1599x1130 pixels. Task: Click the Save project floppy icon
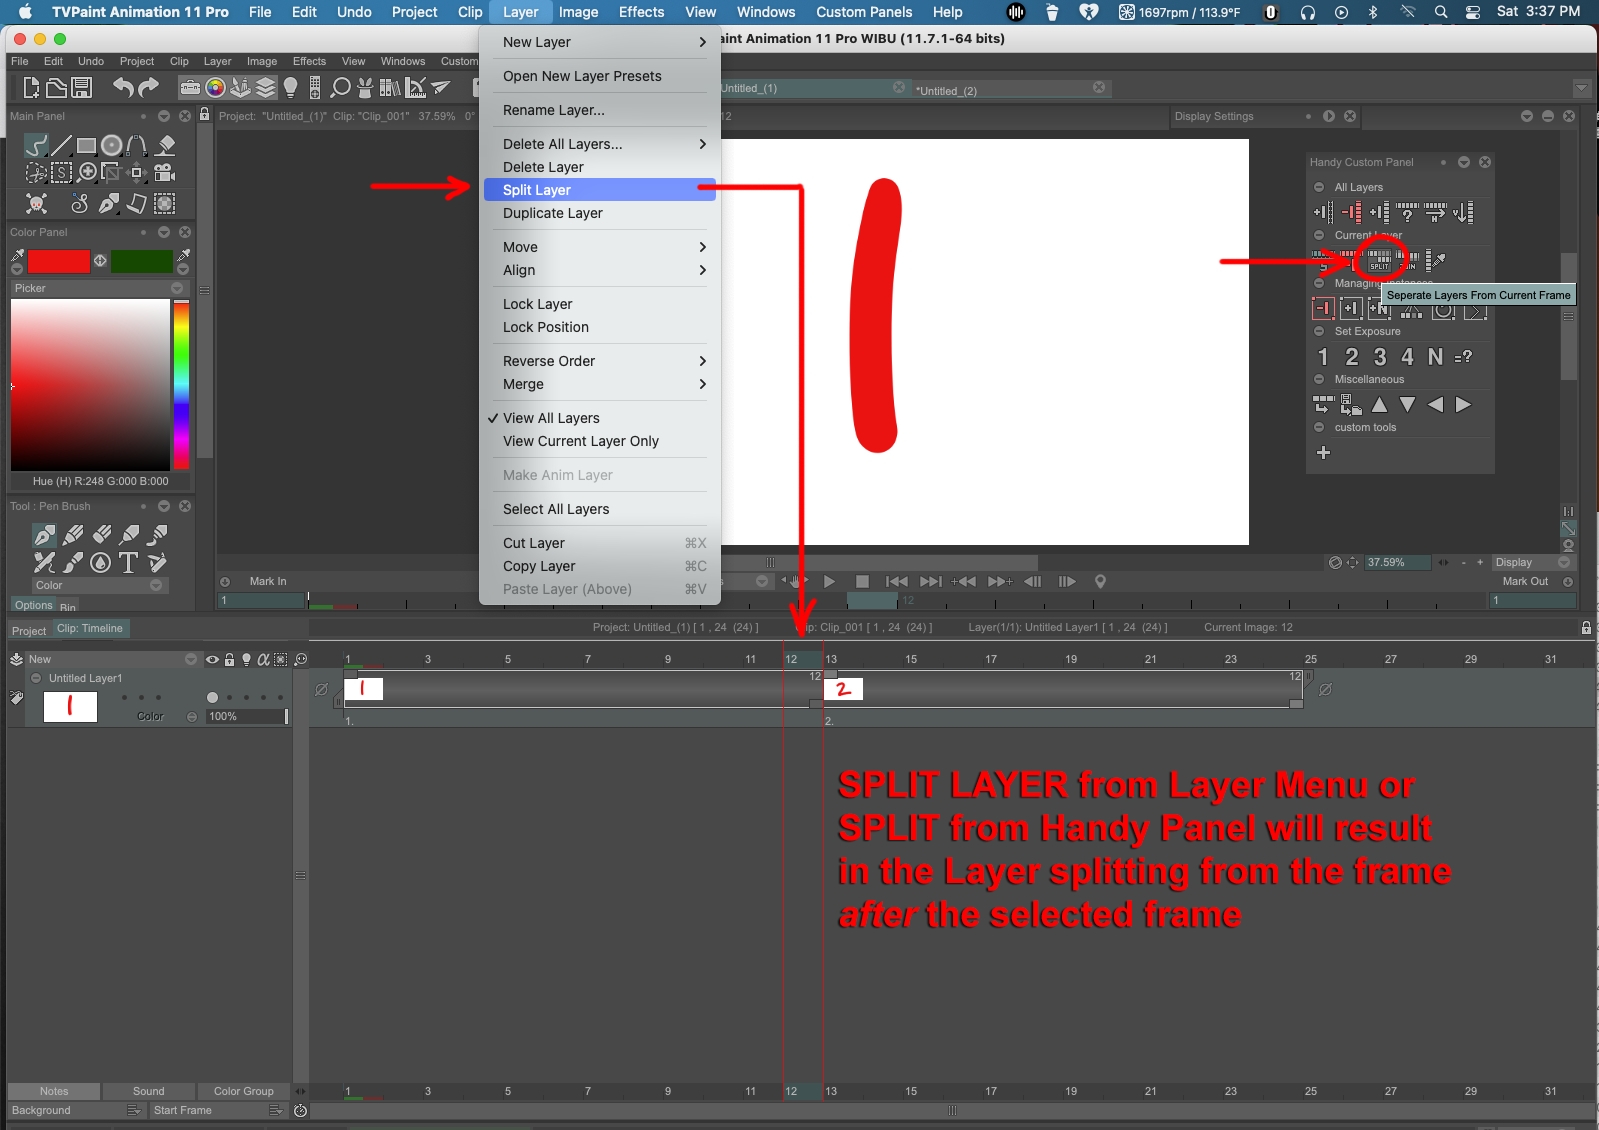82,88
